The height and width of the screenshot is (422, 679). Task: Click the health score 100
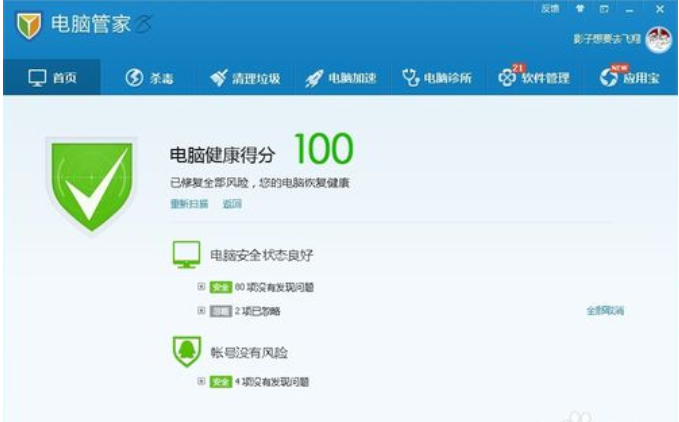click(324, 150)
